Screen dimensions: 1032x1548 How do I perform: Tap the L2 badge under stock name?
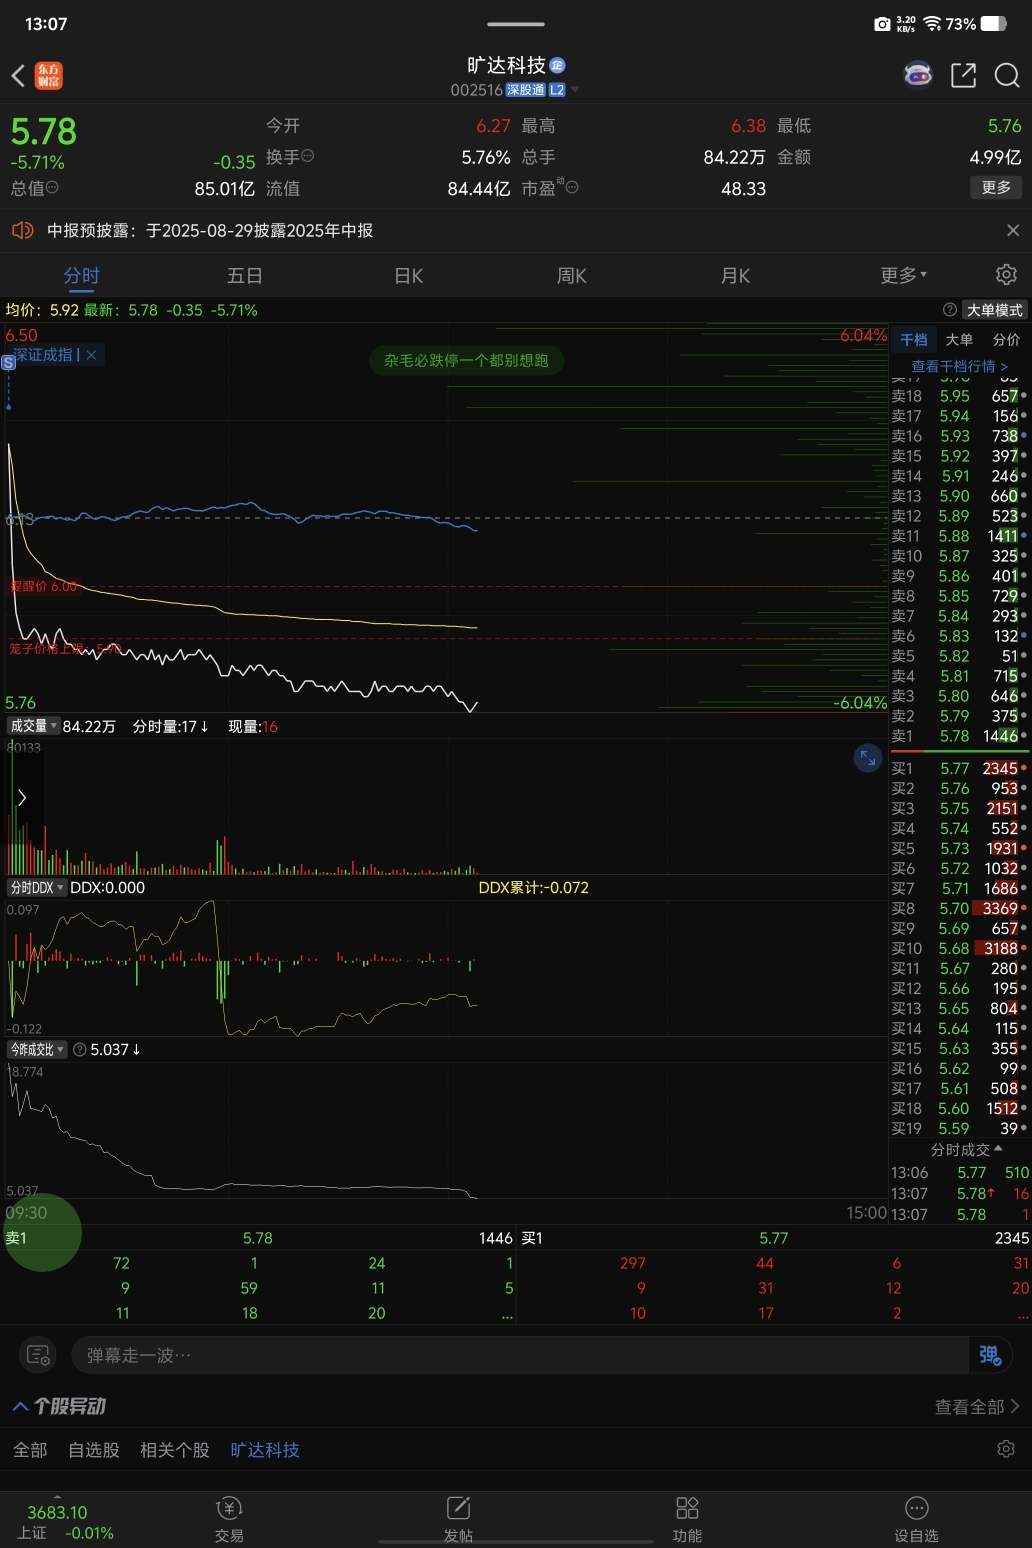(x=557, y=90)
